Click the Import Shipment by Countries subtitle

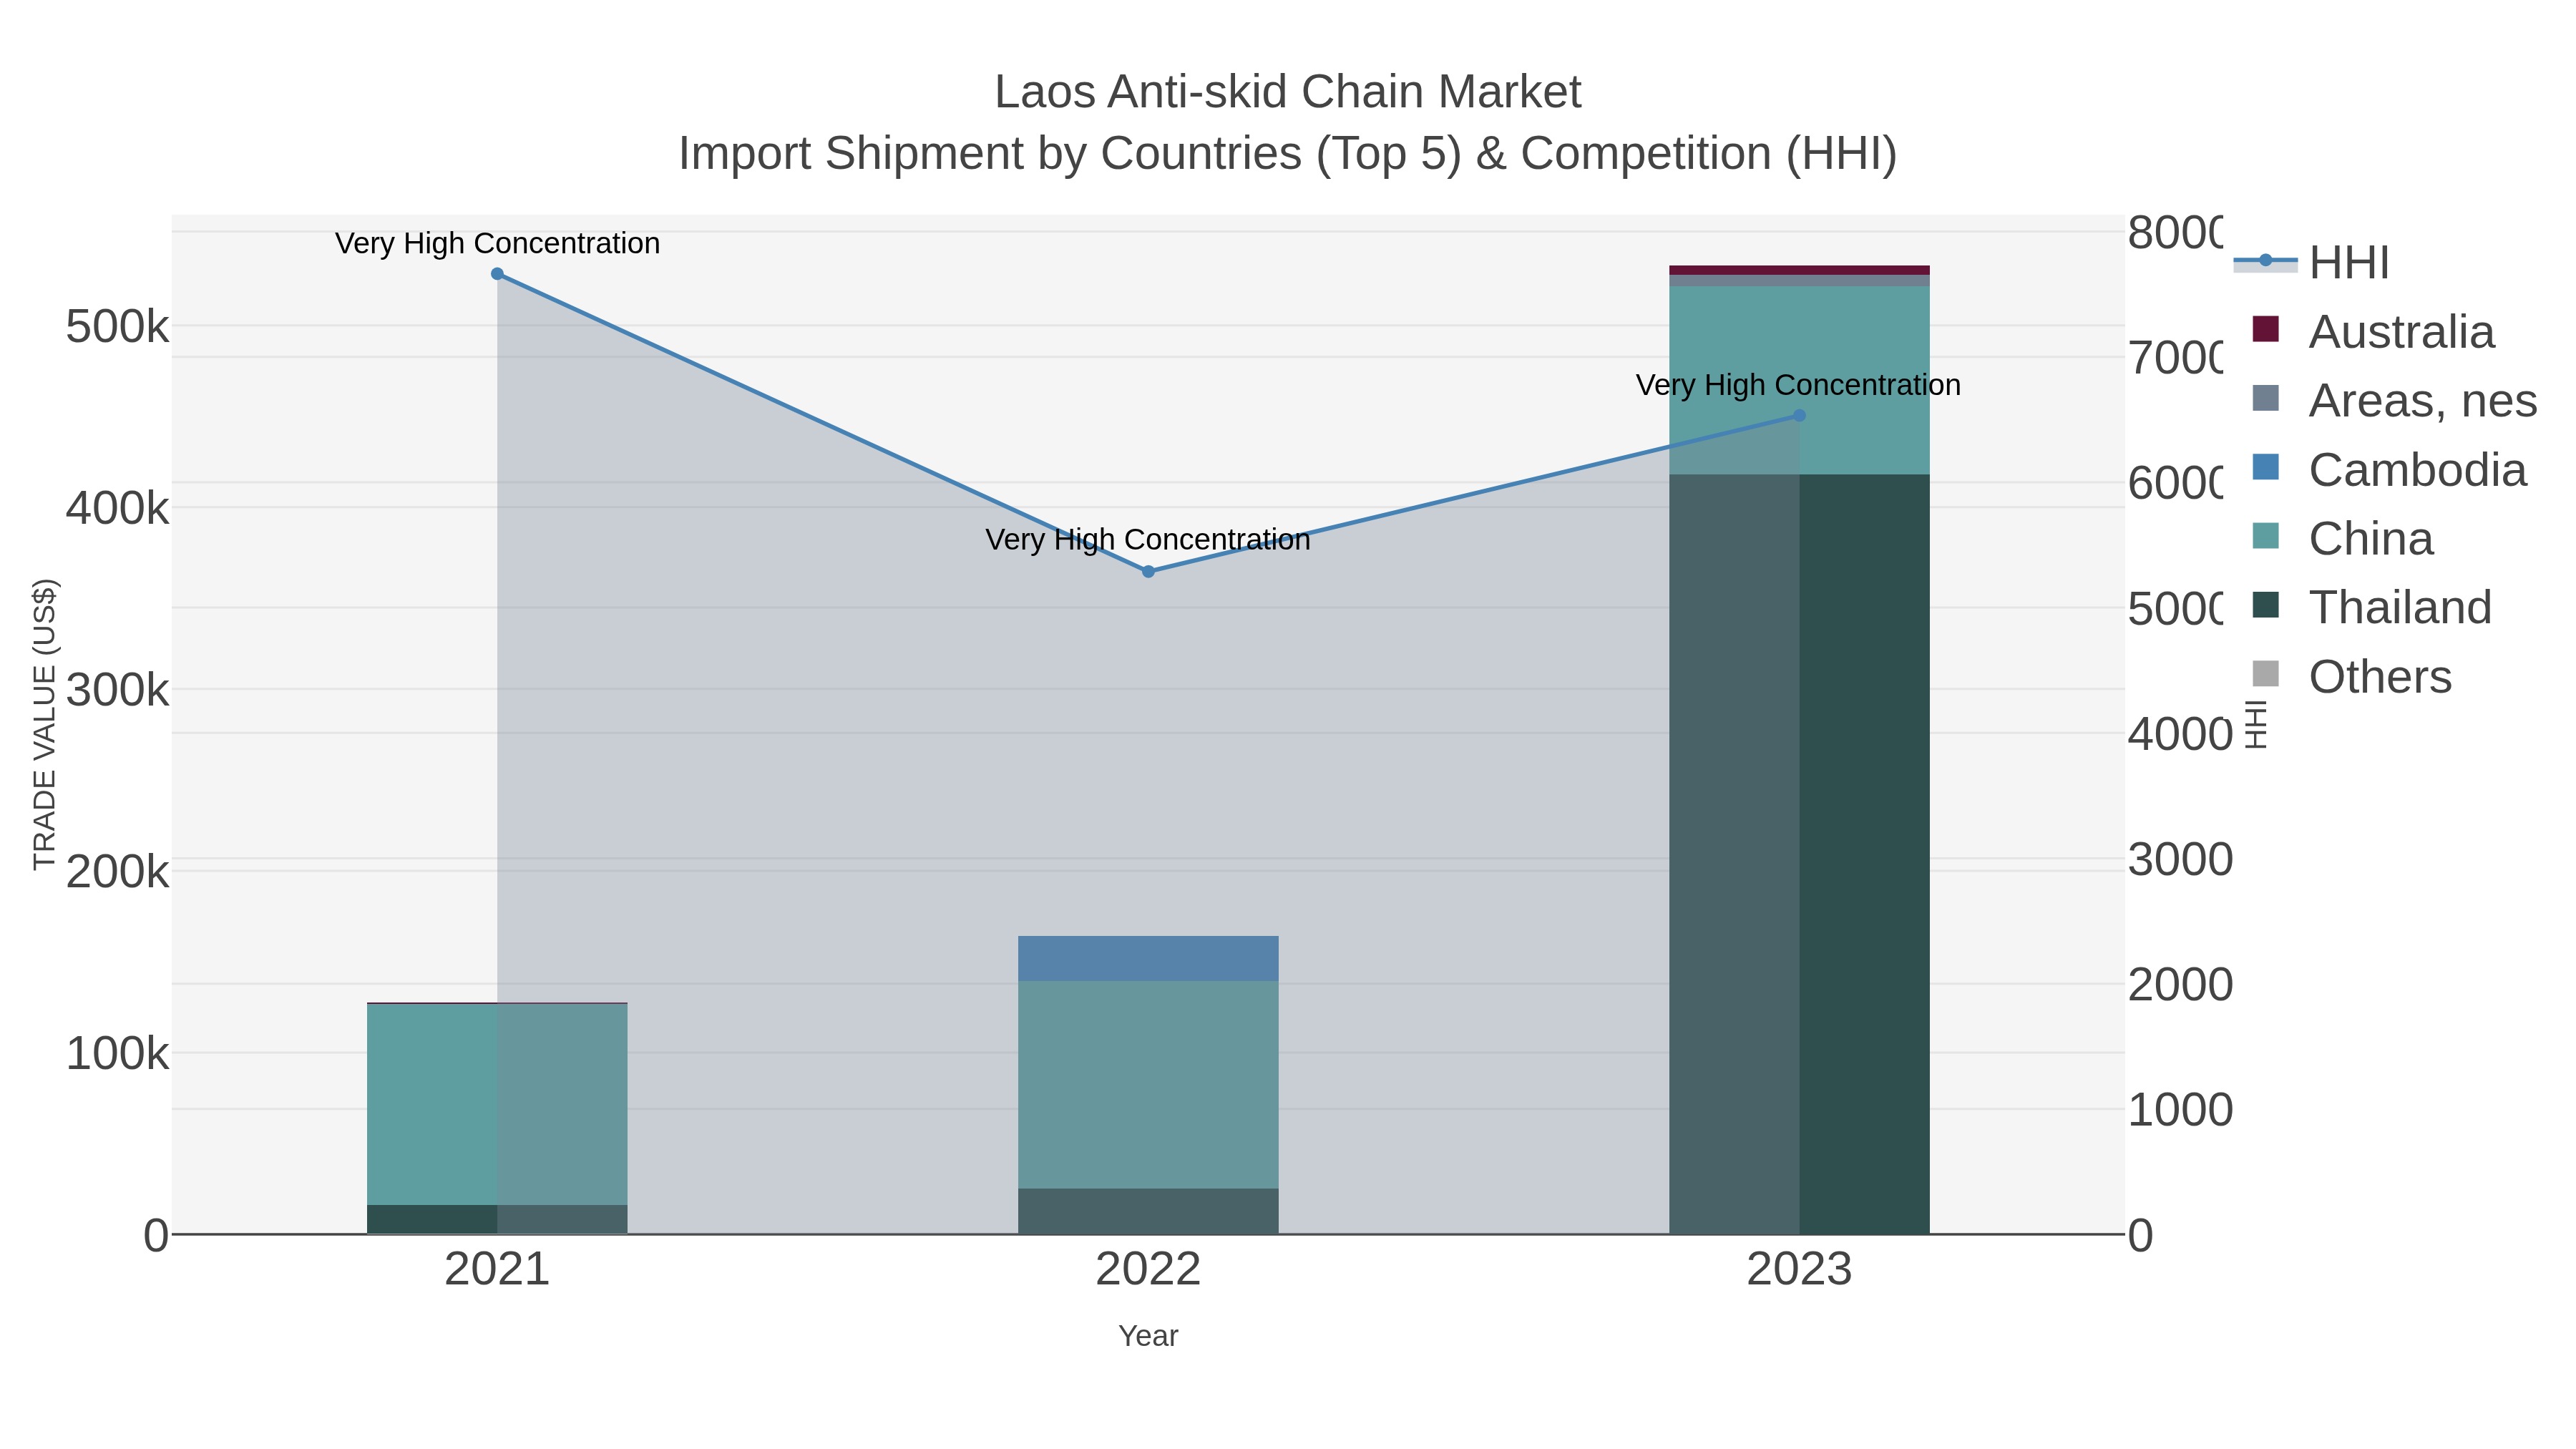[x=1288, y=154]
